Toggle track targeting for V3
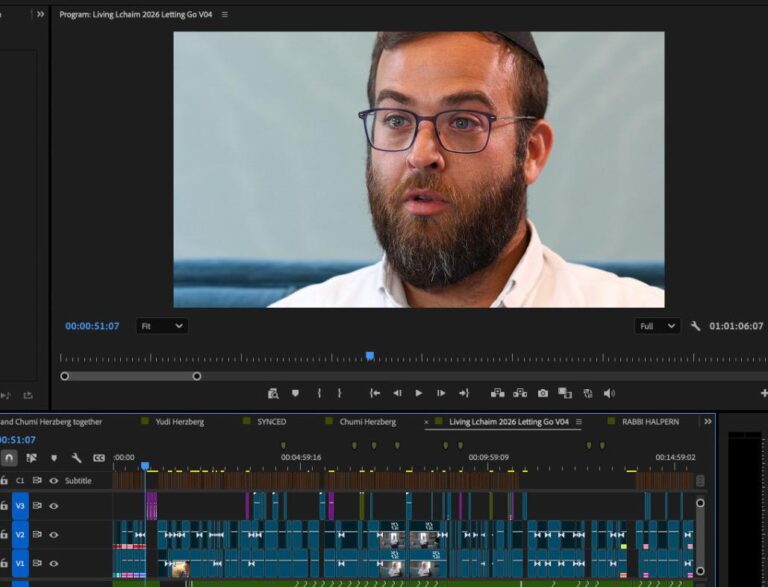Image resolution: width=768 pixels, height=587 pixels. pyautogui.click(x=20, y=506)
